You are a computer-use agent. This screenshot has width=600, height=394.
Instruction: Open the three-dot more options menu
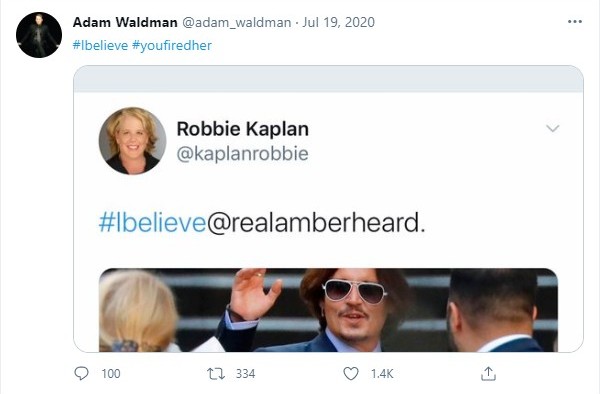575,22
